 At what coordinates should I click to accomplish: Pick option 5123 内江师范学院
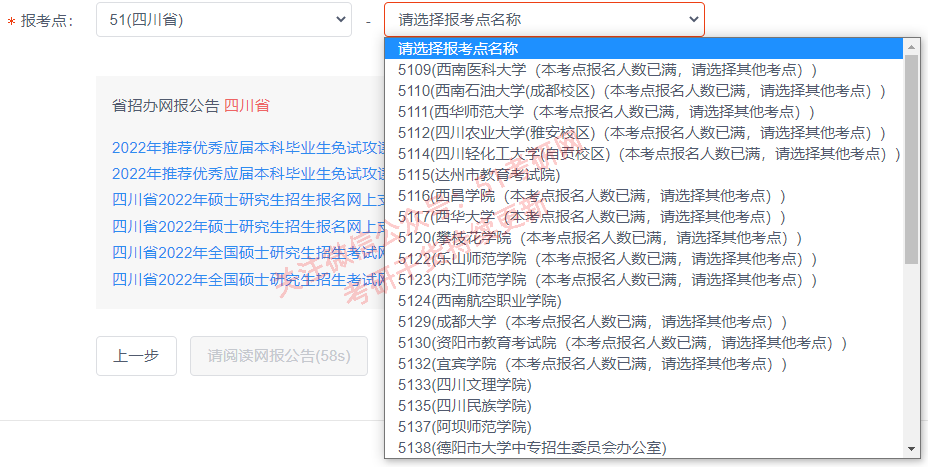click(x=644, y=280)
